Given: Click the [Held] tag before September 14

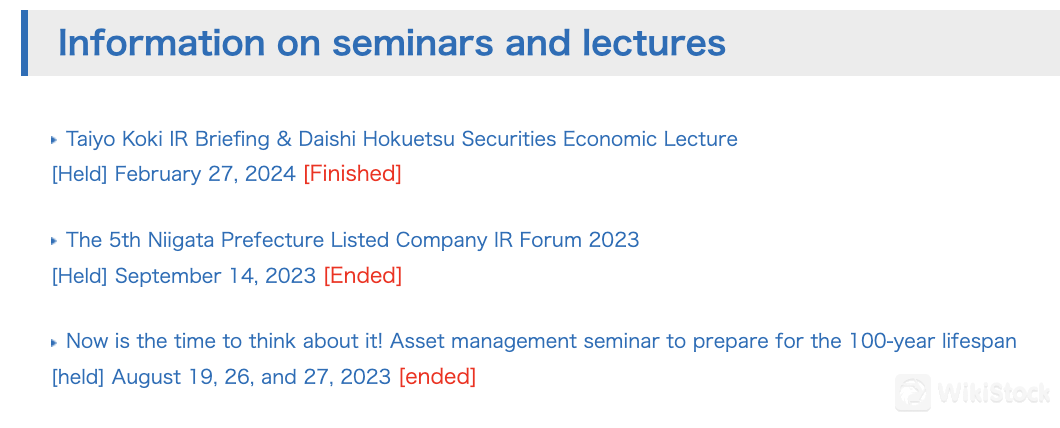Looking at the screenshot, I should tap(80, 276).
